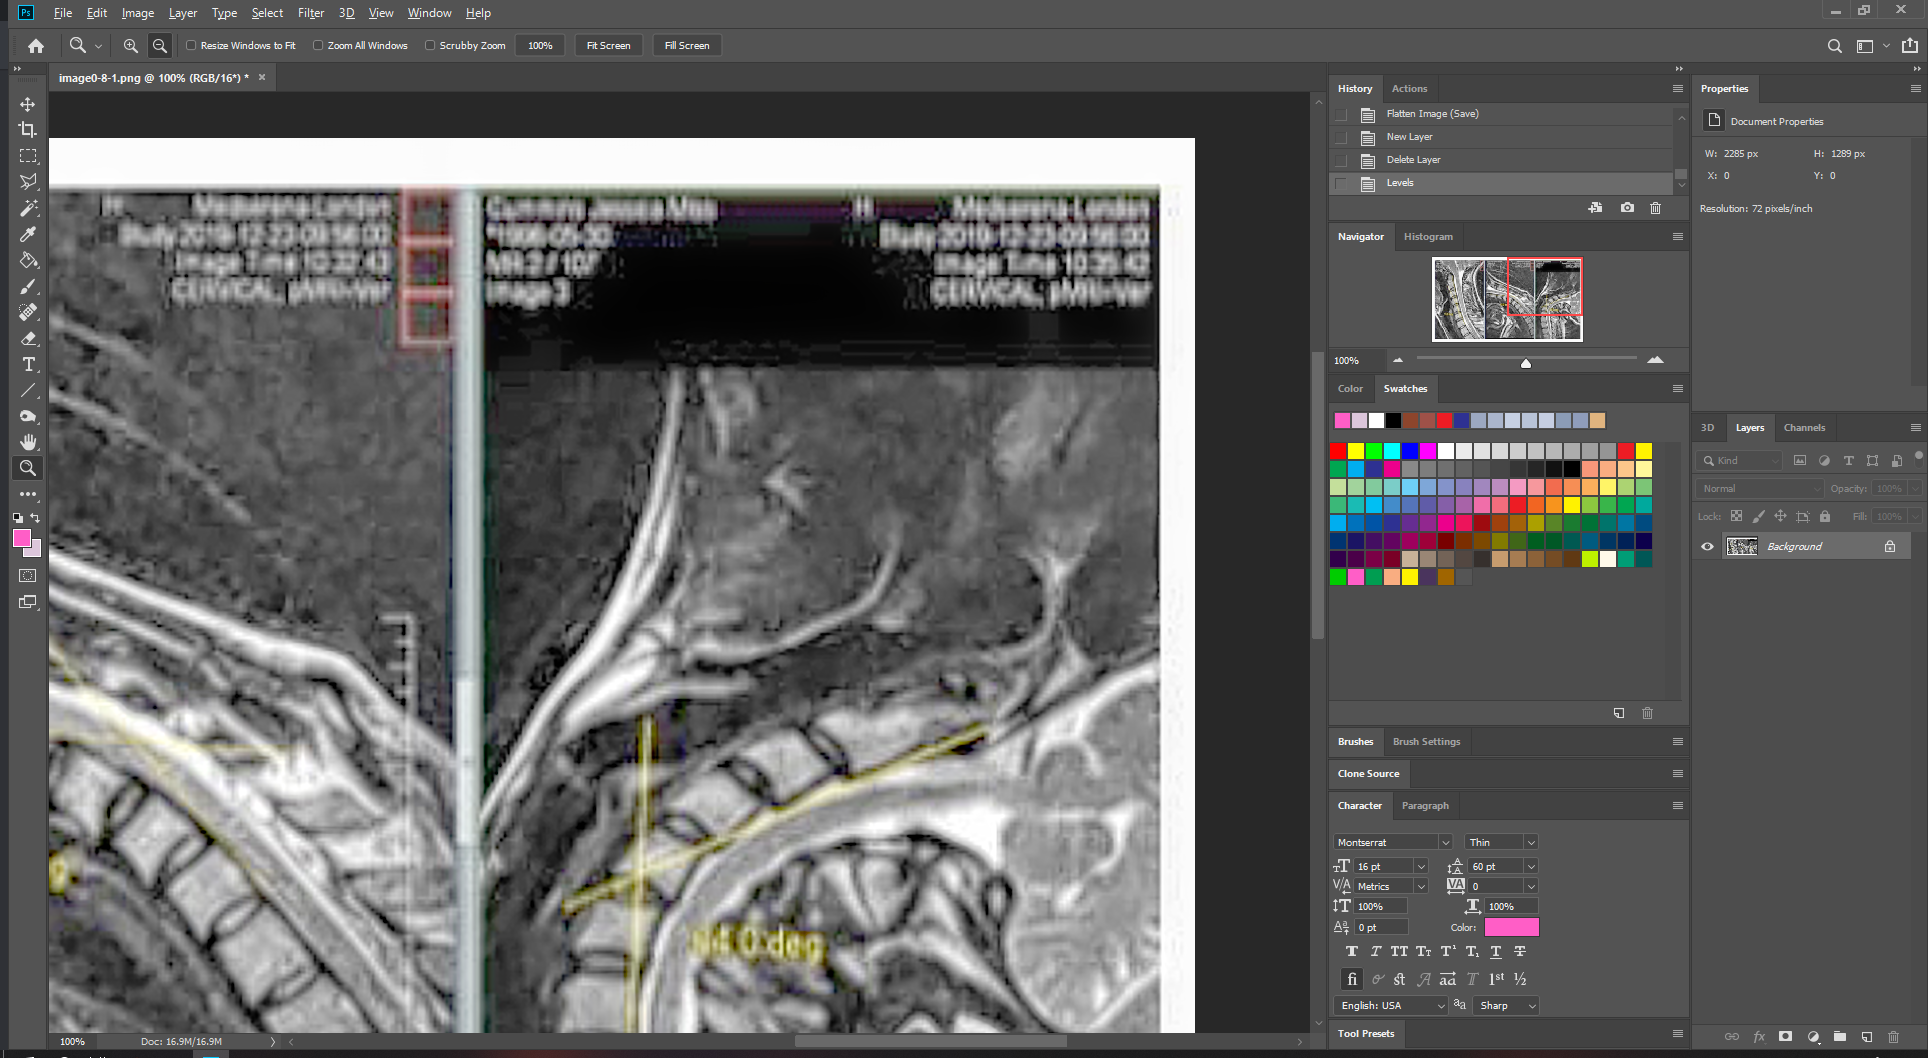Switch to the Histogram tab
Viewport: 1928px width, 1058px height.
click(x=1428, y=237)
